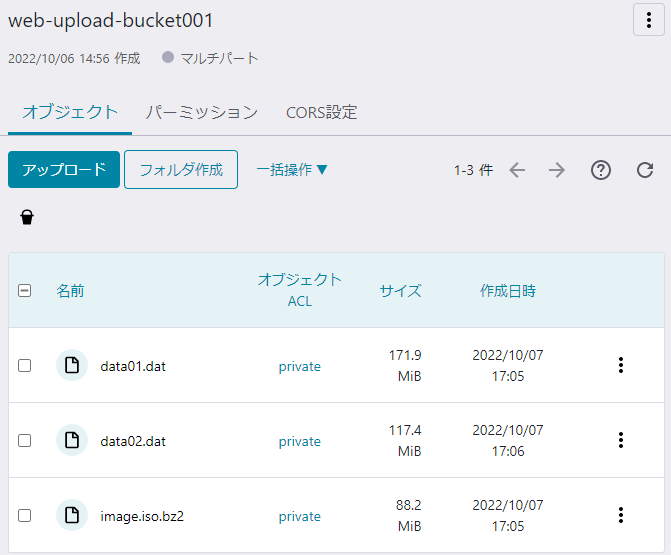Image resolution: width=671 pixels, height=555 pixels.
Task: Tick the image.iso.bz2 checkbox
Action: point(25,516)
